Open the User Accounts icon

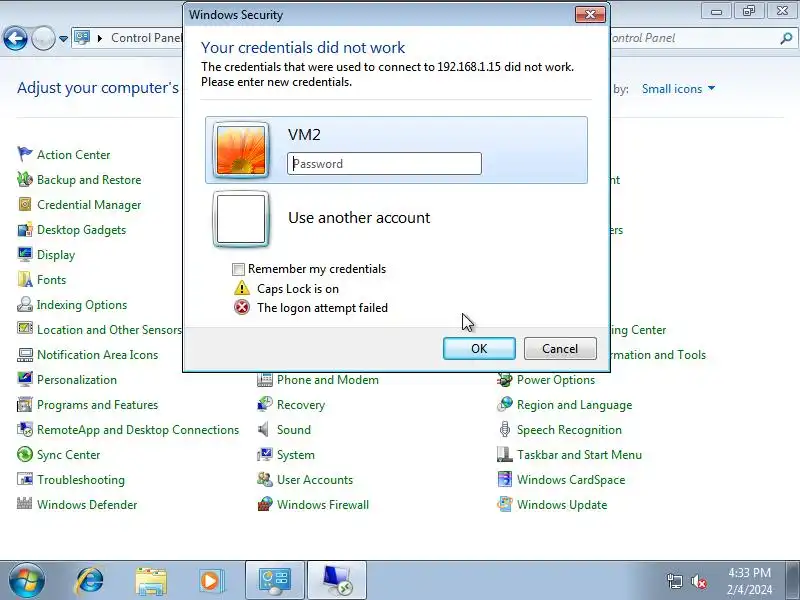(264, 479)
